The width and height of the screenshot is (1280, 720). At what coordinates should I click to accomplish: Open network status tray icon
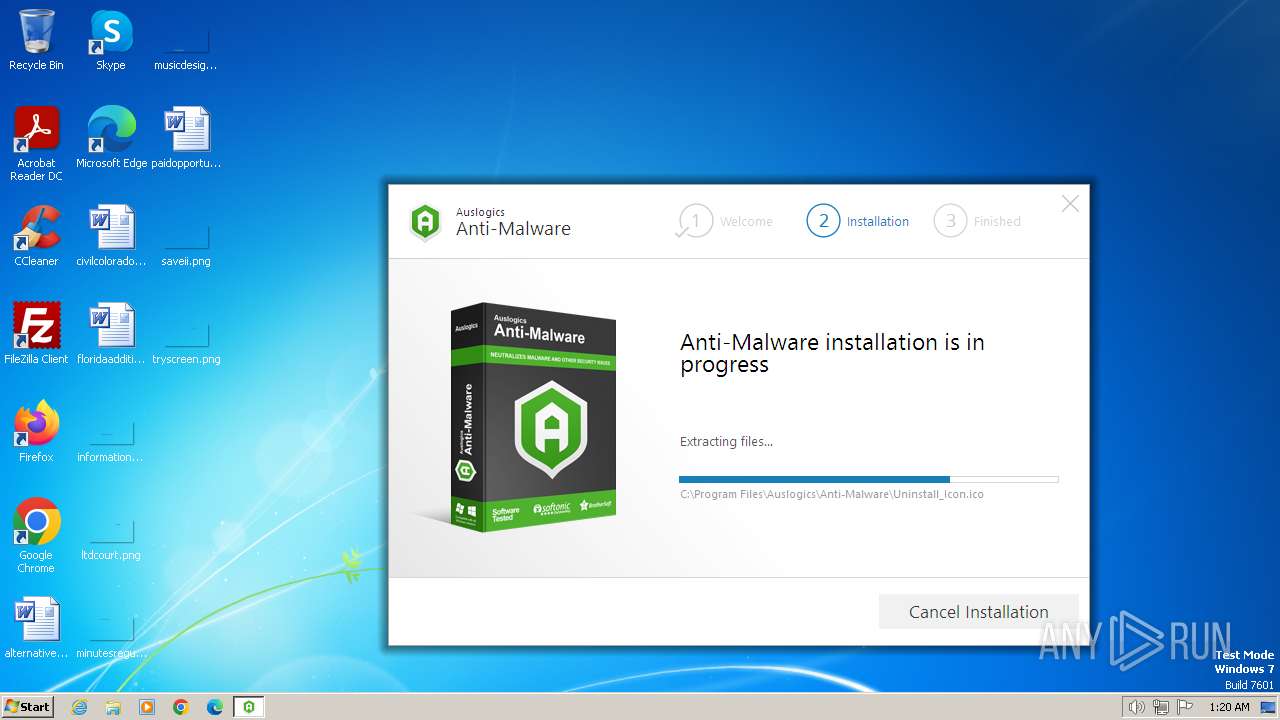[1161, 707]
